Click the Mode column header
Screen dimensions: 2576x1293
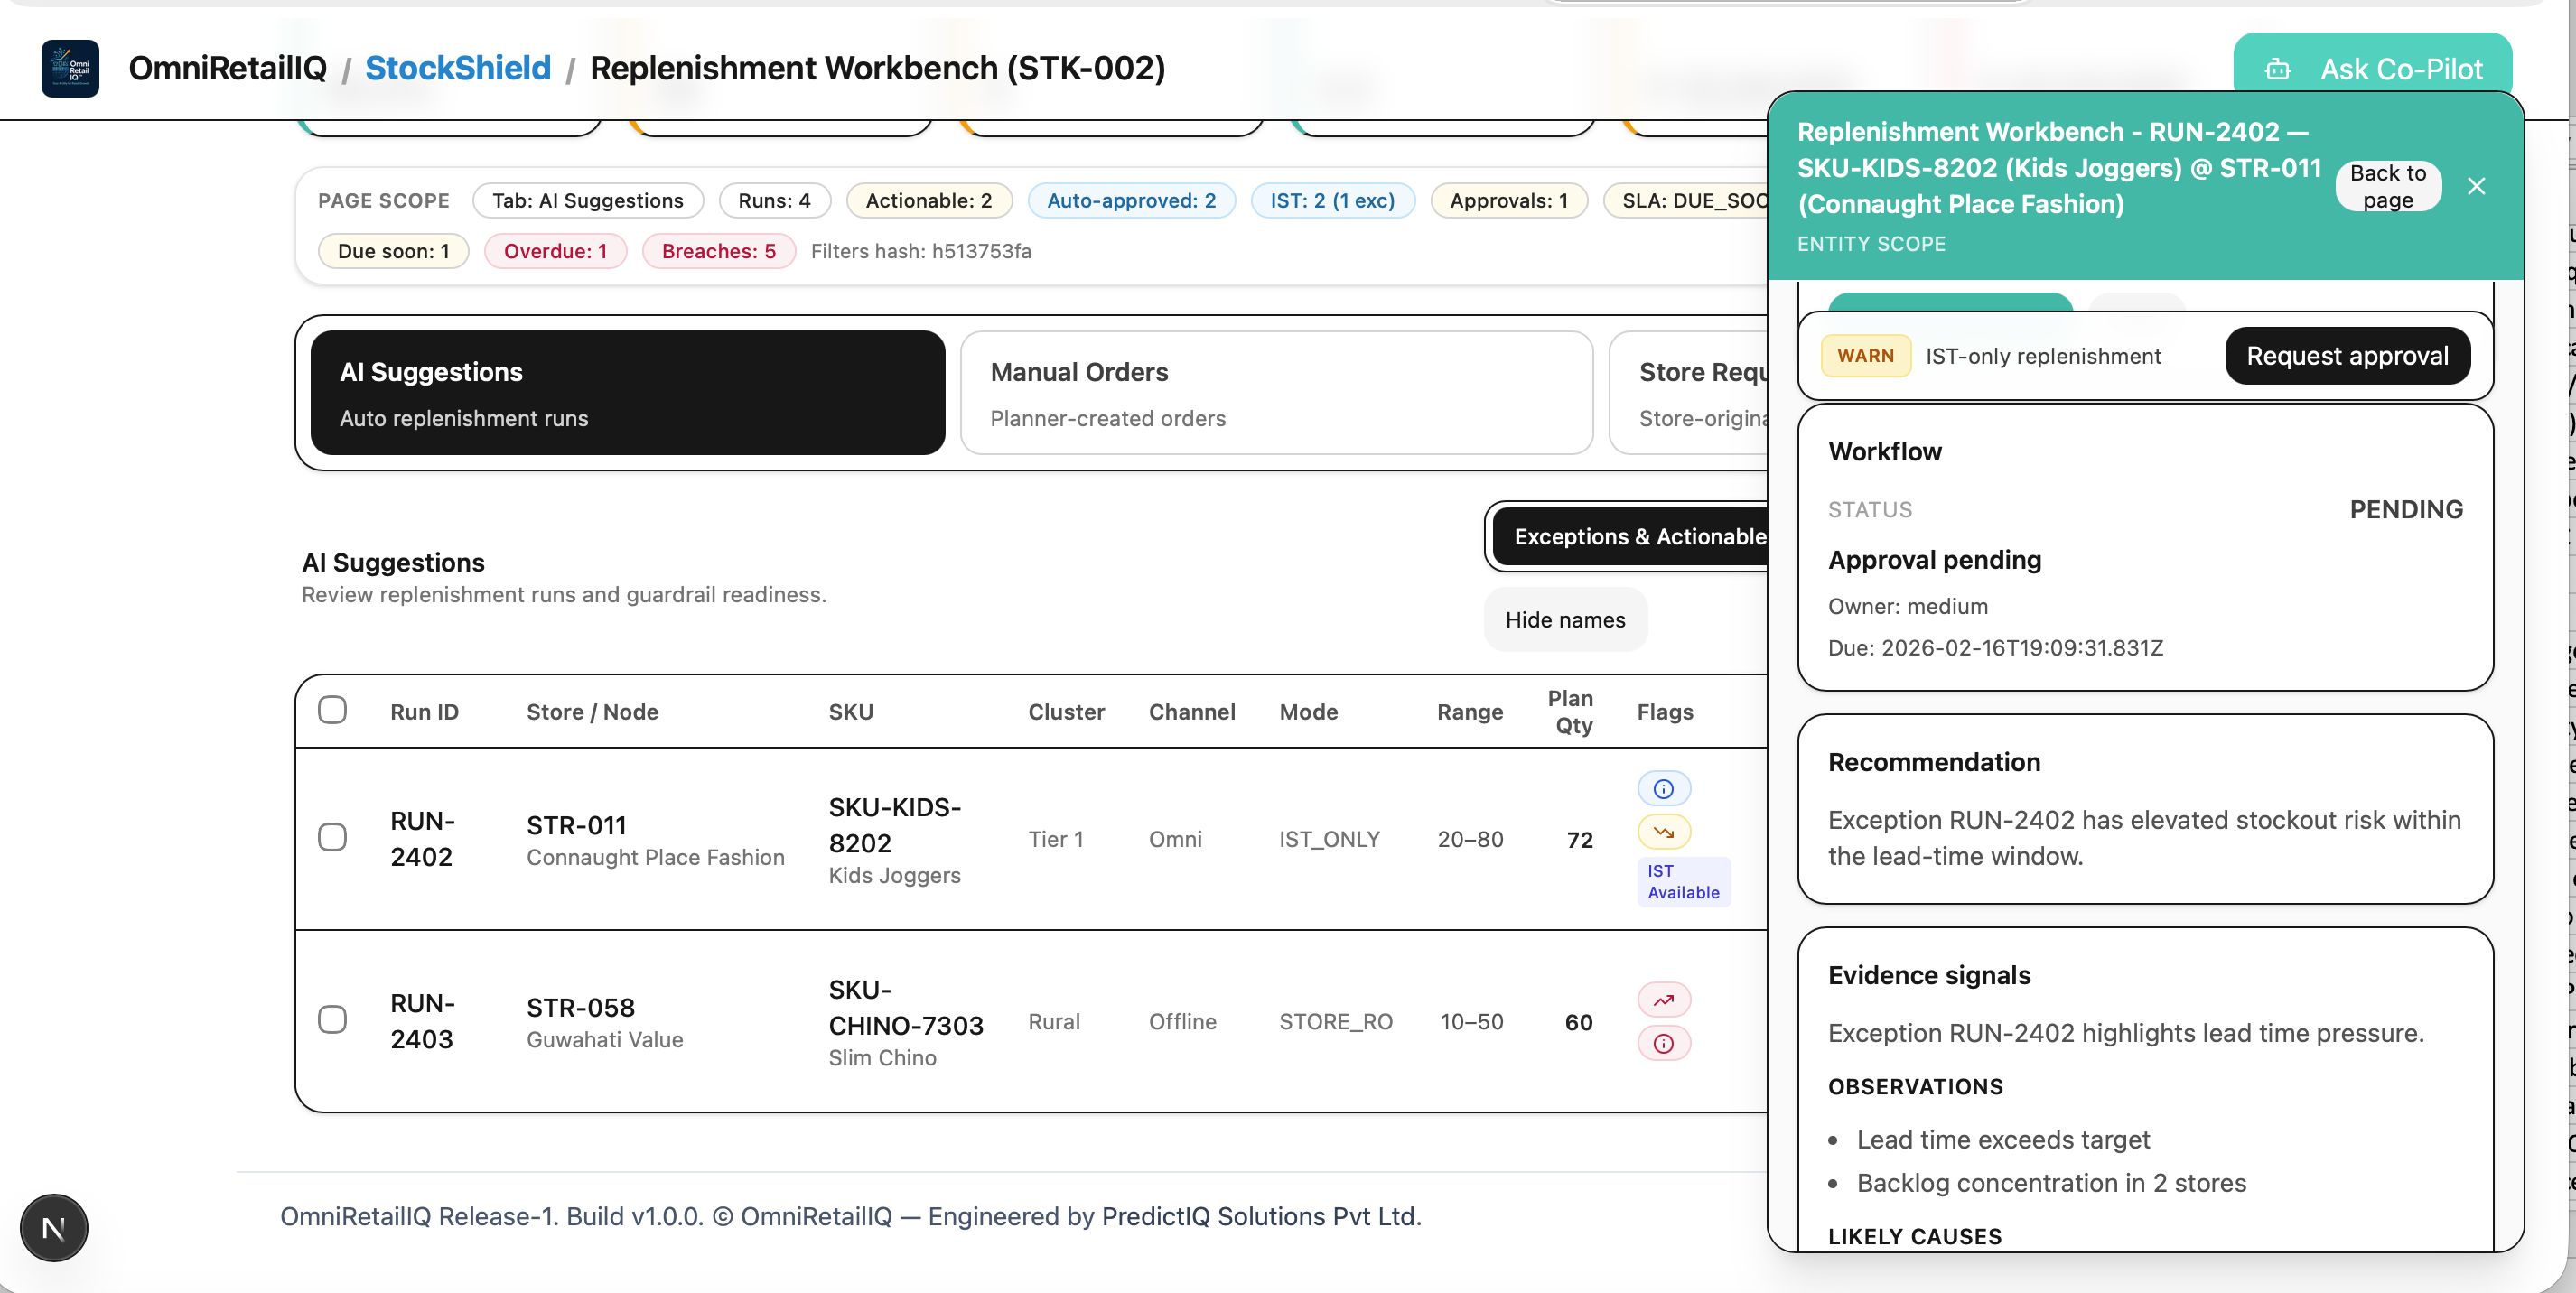coord(1308,711)
